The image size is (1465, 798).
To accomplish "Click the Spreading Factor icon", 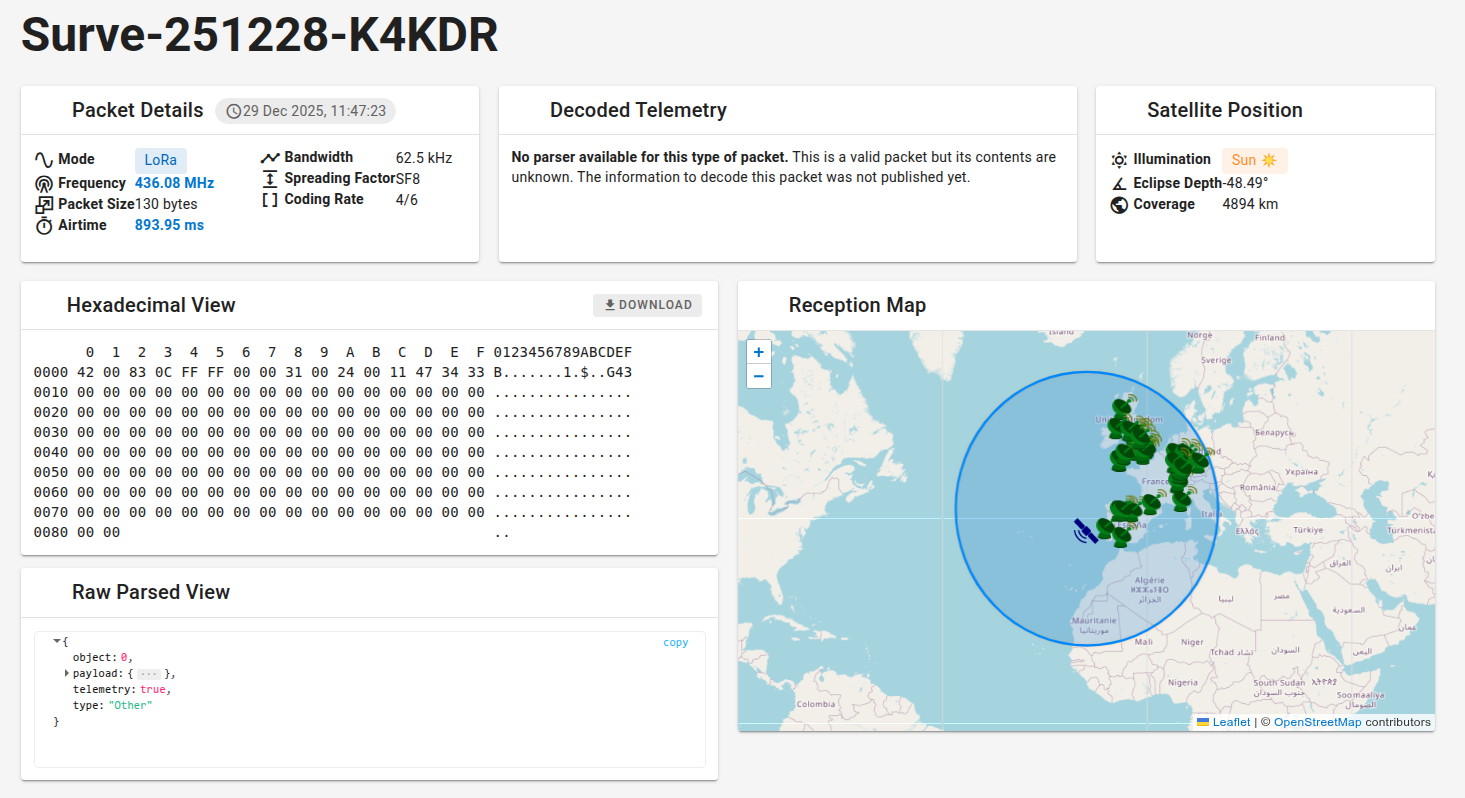I will click(x=270, y=179).
